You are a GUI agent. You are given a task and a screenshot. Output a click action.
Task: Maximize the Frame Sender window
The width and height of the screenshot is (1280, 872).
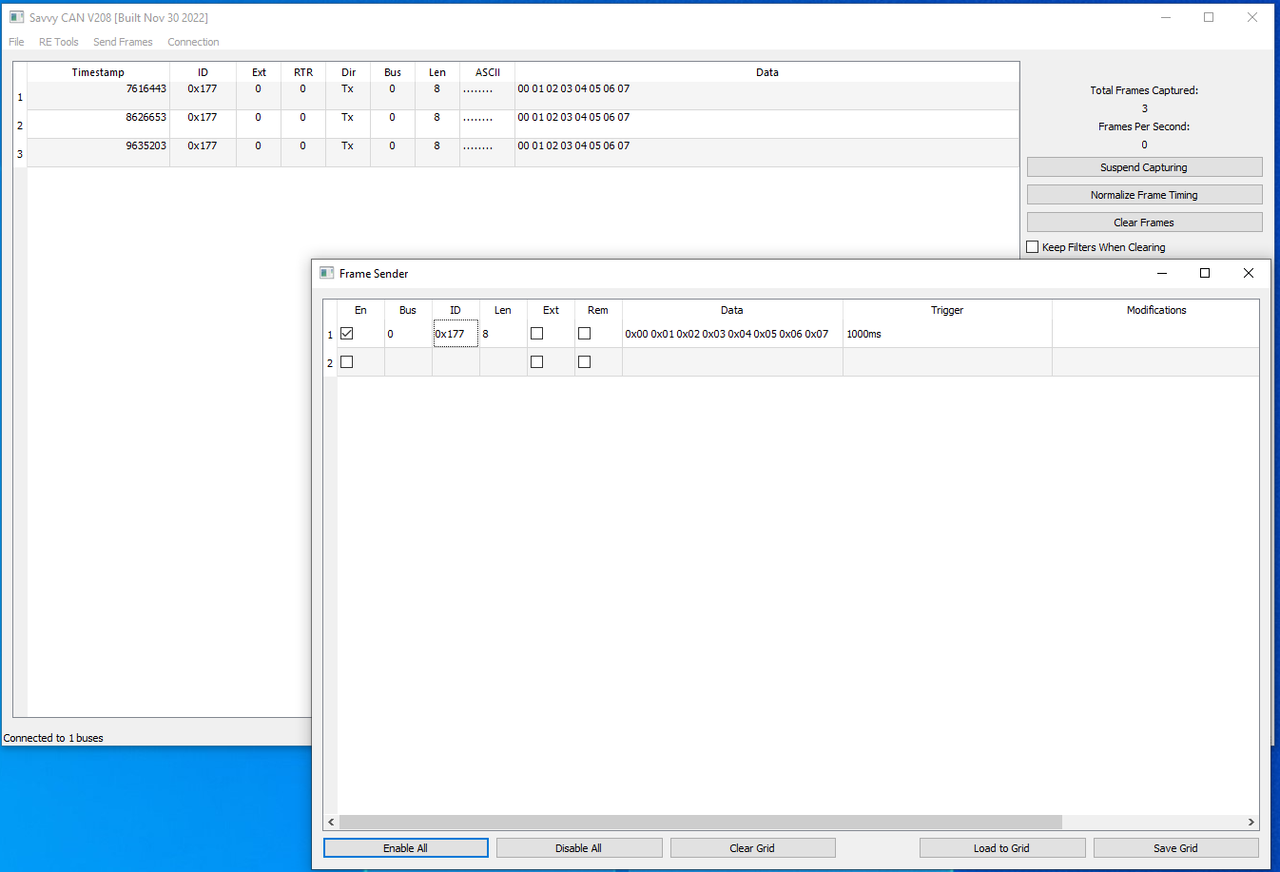[1205, 273]
